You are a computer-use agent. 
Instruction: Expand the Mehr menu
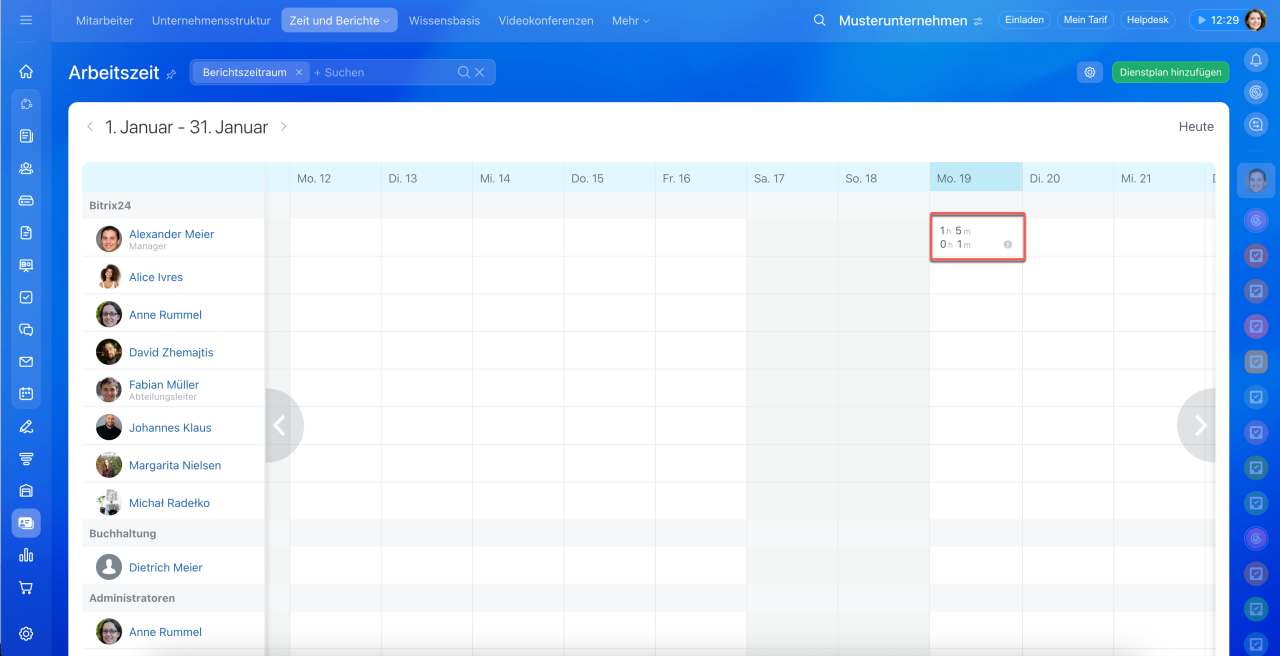(630, 20)
